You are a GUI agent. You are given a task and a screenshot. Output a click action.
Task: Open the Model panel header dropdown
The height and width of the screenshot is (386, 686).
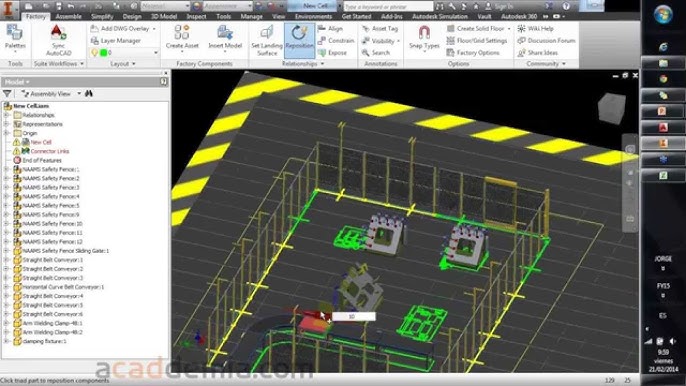click(18, 82)
